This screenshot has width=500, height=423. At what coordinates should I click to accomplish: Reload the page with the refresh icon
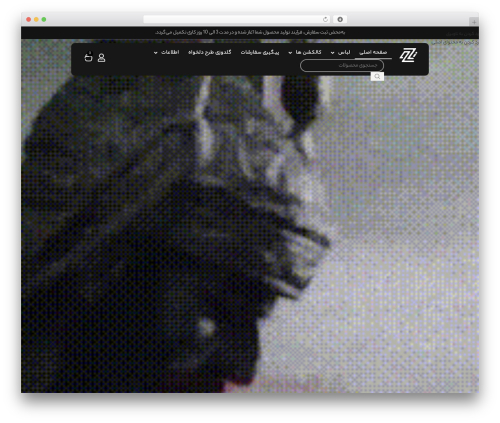point(325,19)
